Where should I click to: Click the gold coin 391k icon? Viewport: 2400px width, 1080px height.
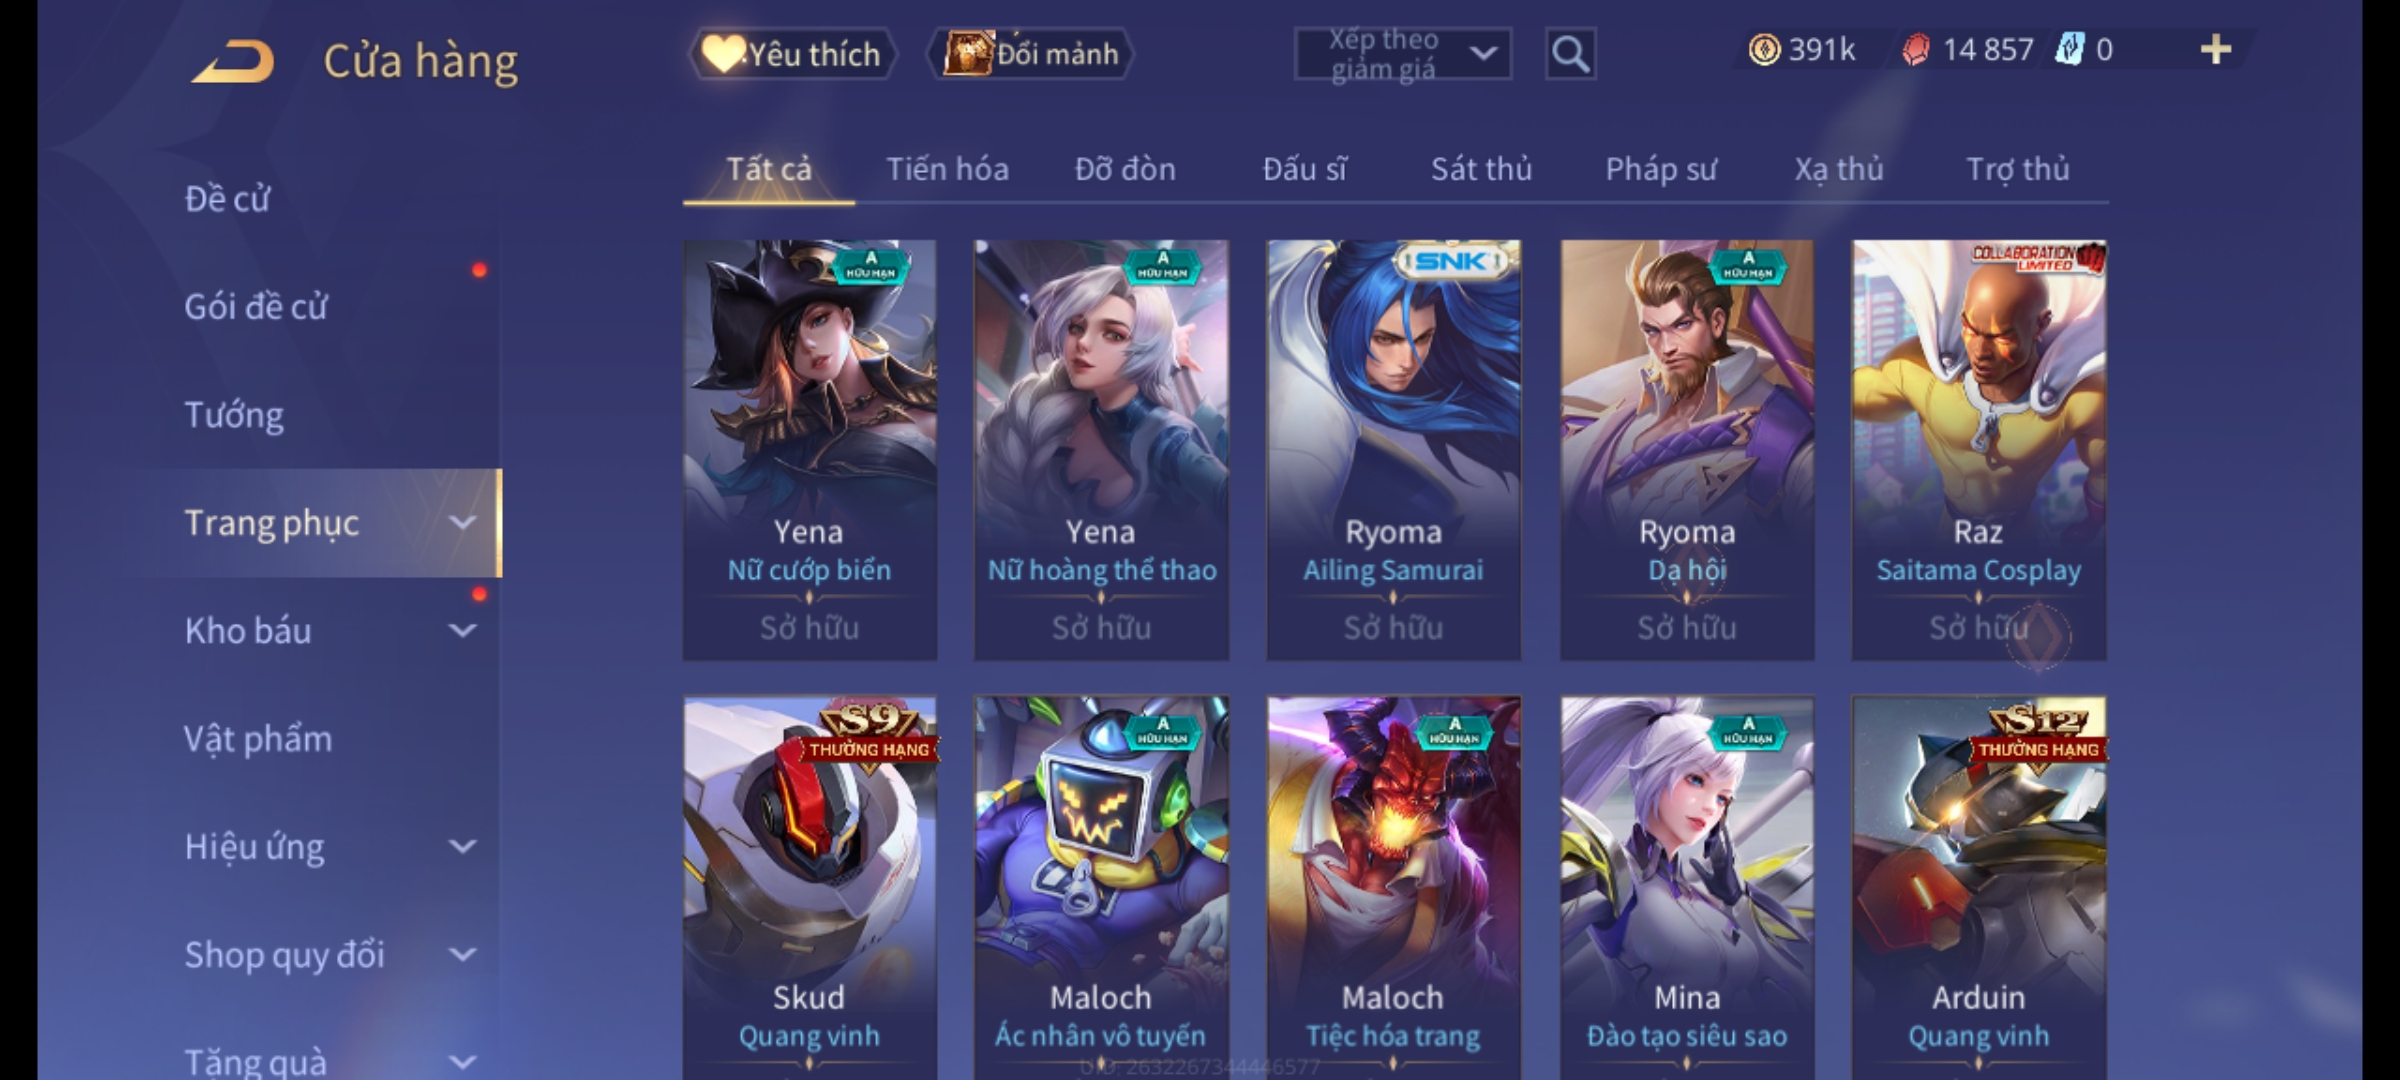(x=1764, y=50)
